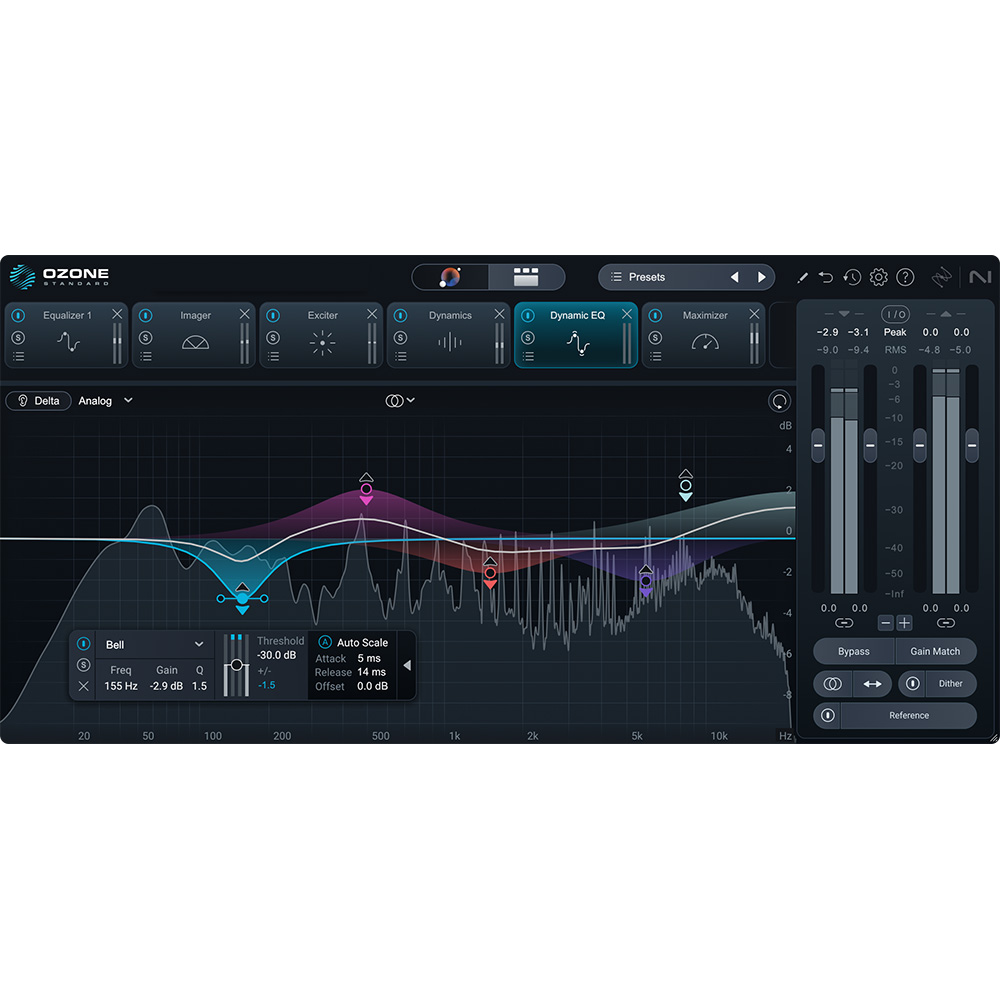The height and width of the screenshot is (1000, 1000).
Task: Remove the Imager module
Action: (244, 314)
